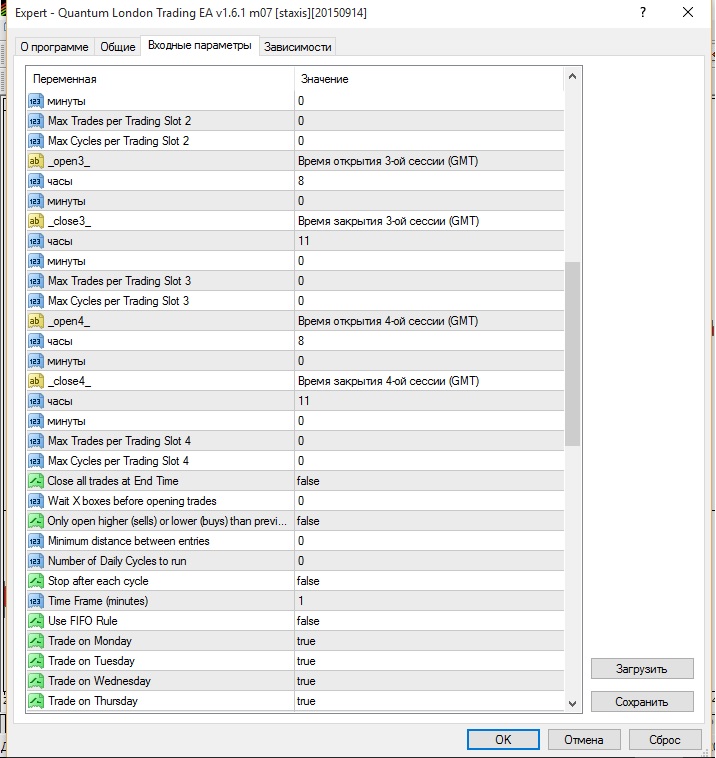Confirm settings with the OK button
The height and width of the screenshot is (758, 716).
point(503,740)
